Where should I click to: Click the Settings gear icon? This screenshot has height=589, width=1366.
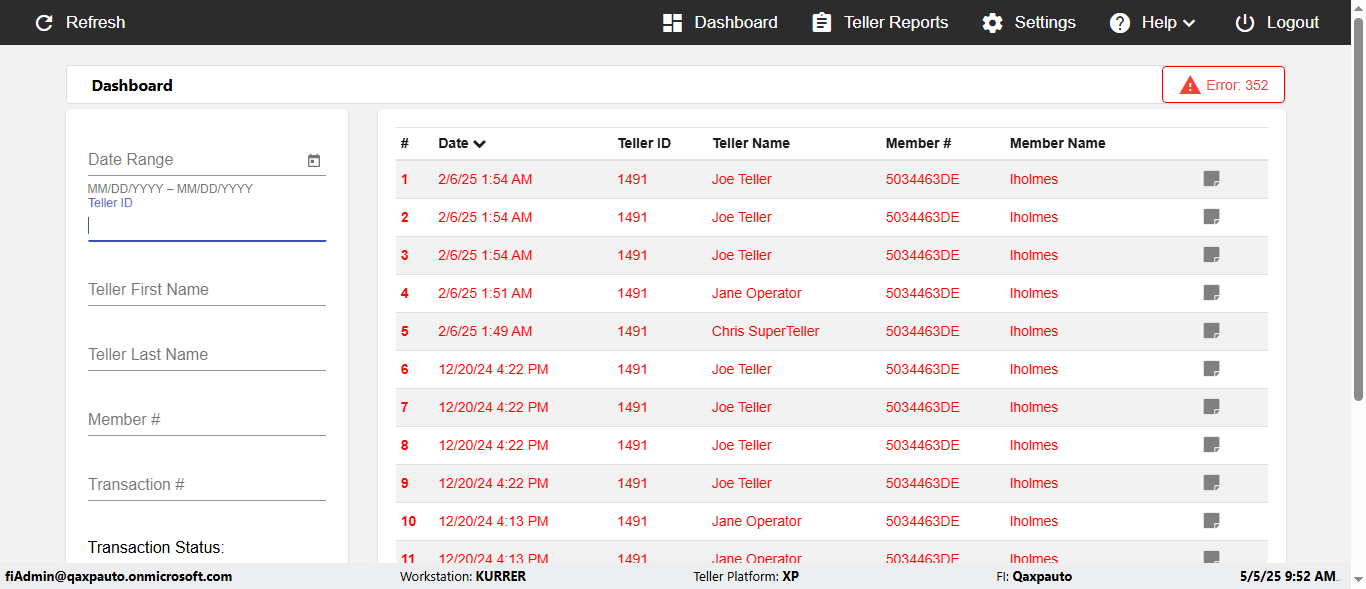pos(992,23)
